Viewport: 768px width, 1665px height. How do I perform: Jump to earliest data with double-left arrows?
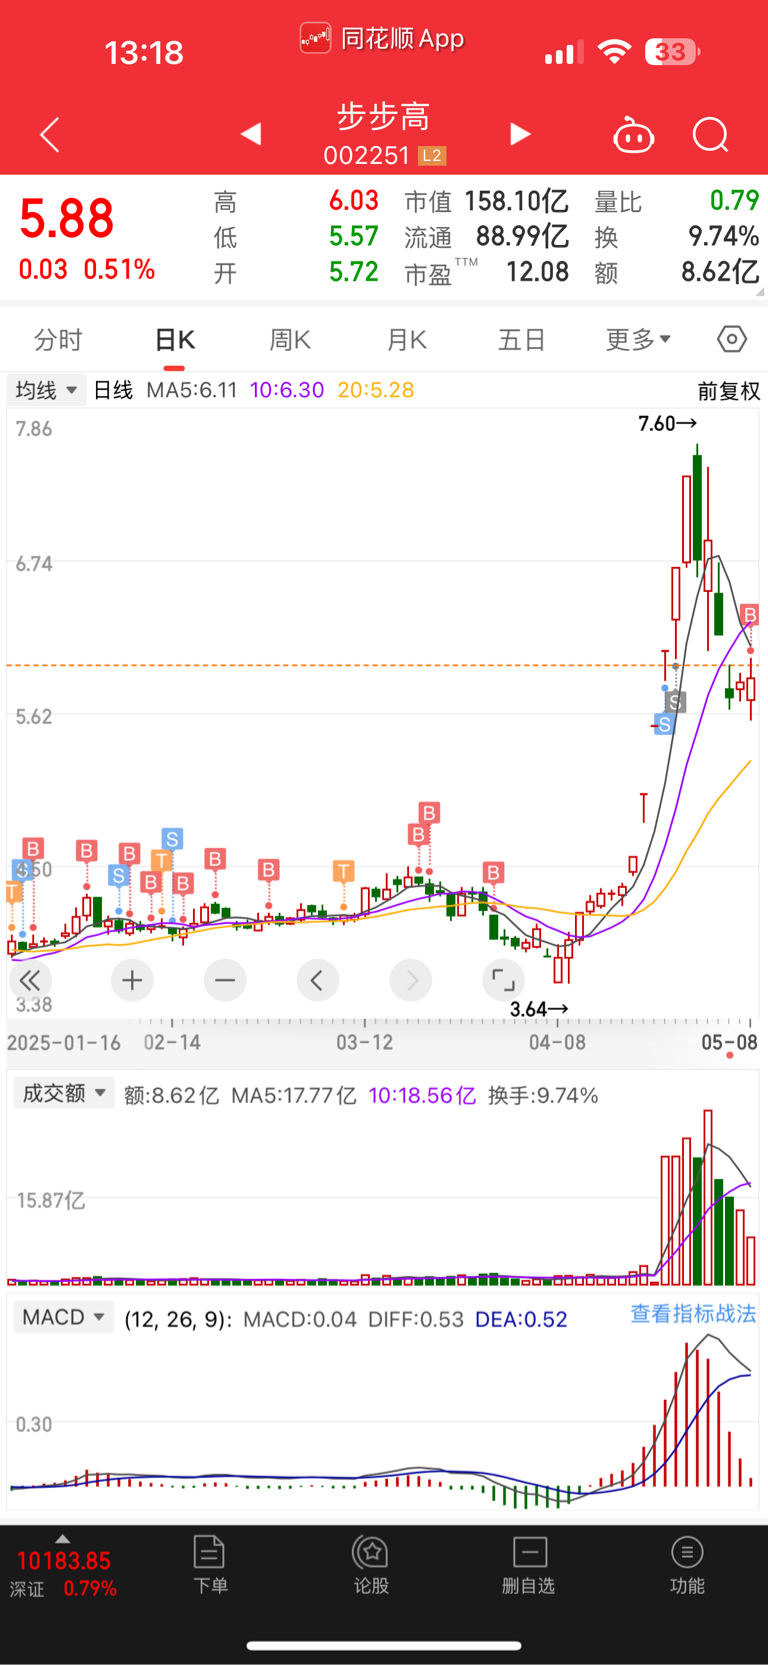(x=30, y=980)
